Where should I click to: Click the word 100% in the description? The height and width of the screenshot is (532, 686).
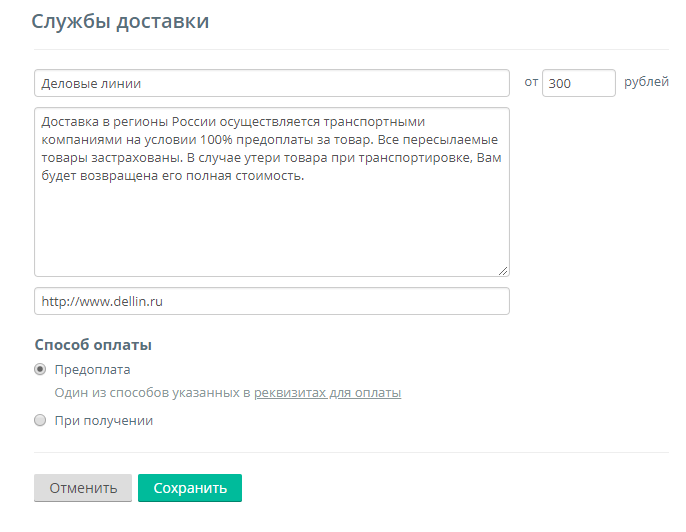(216, 140)
